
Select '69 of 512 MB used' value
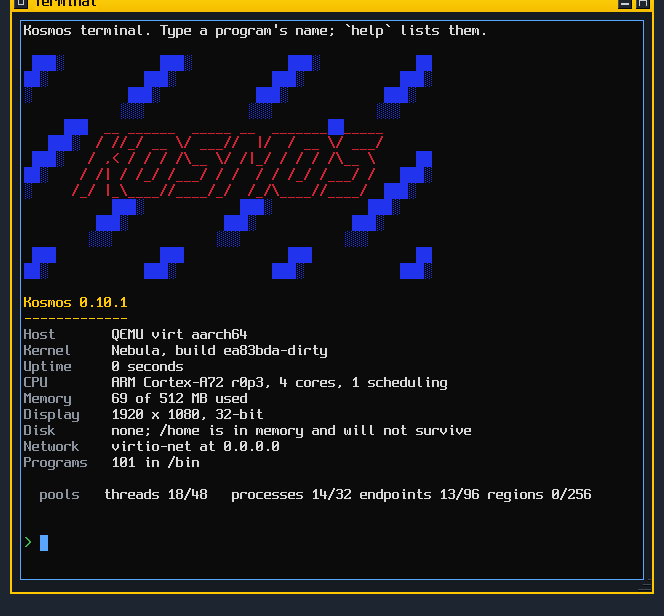[180, 398]
